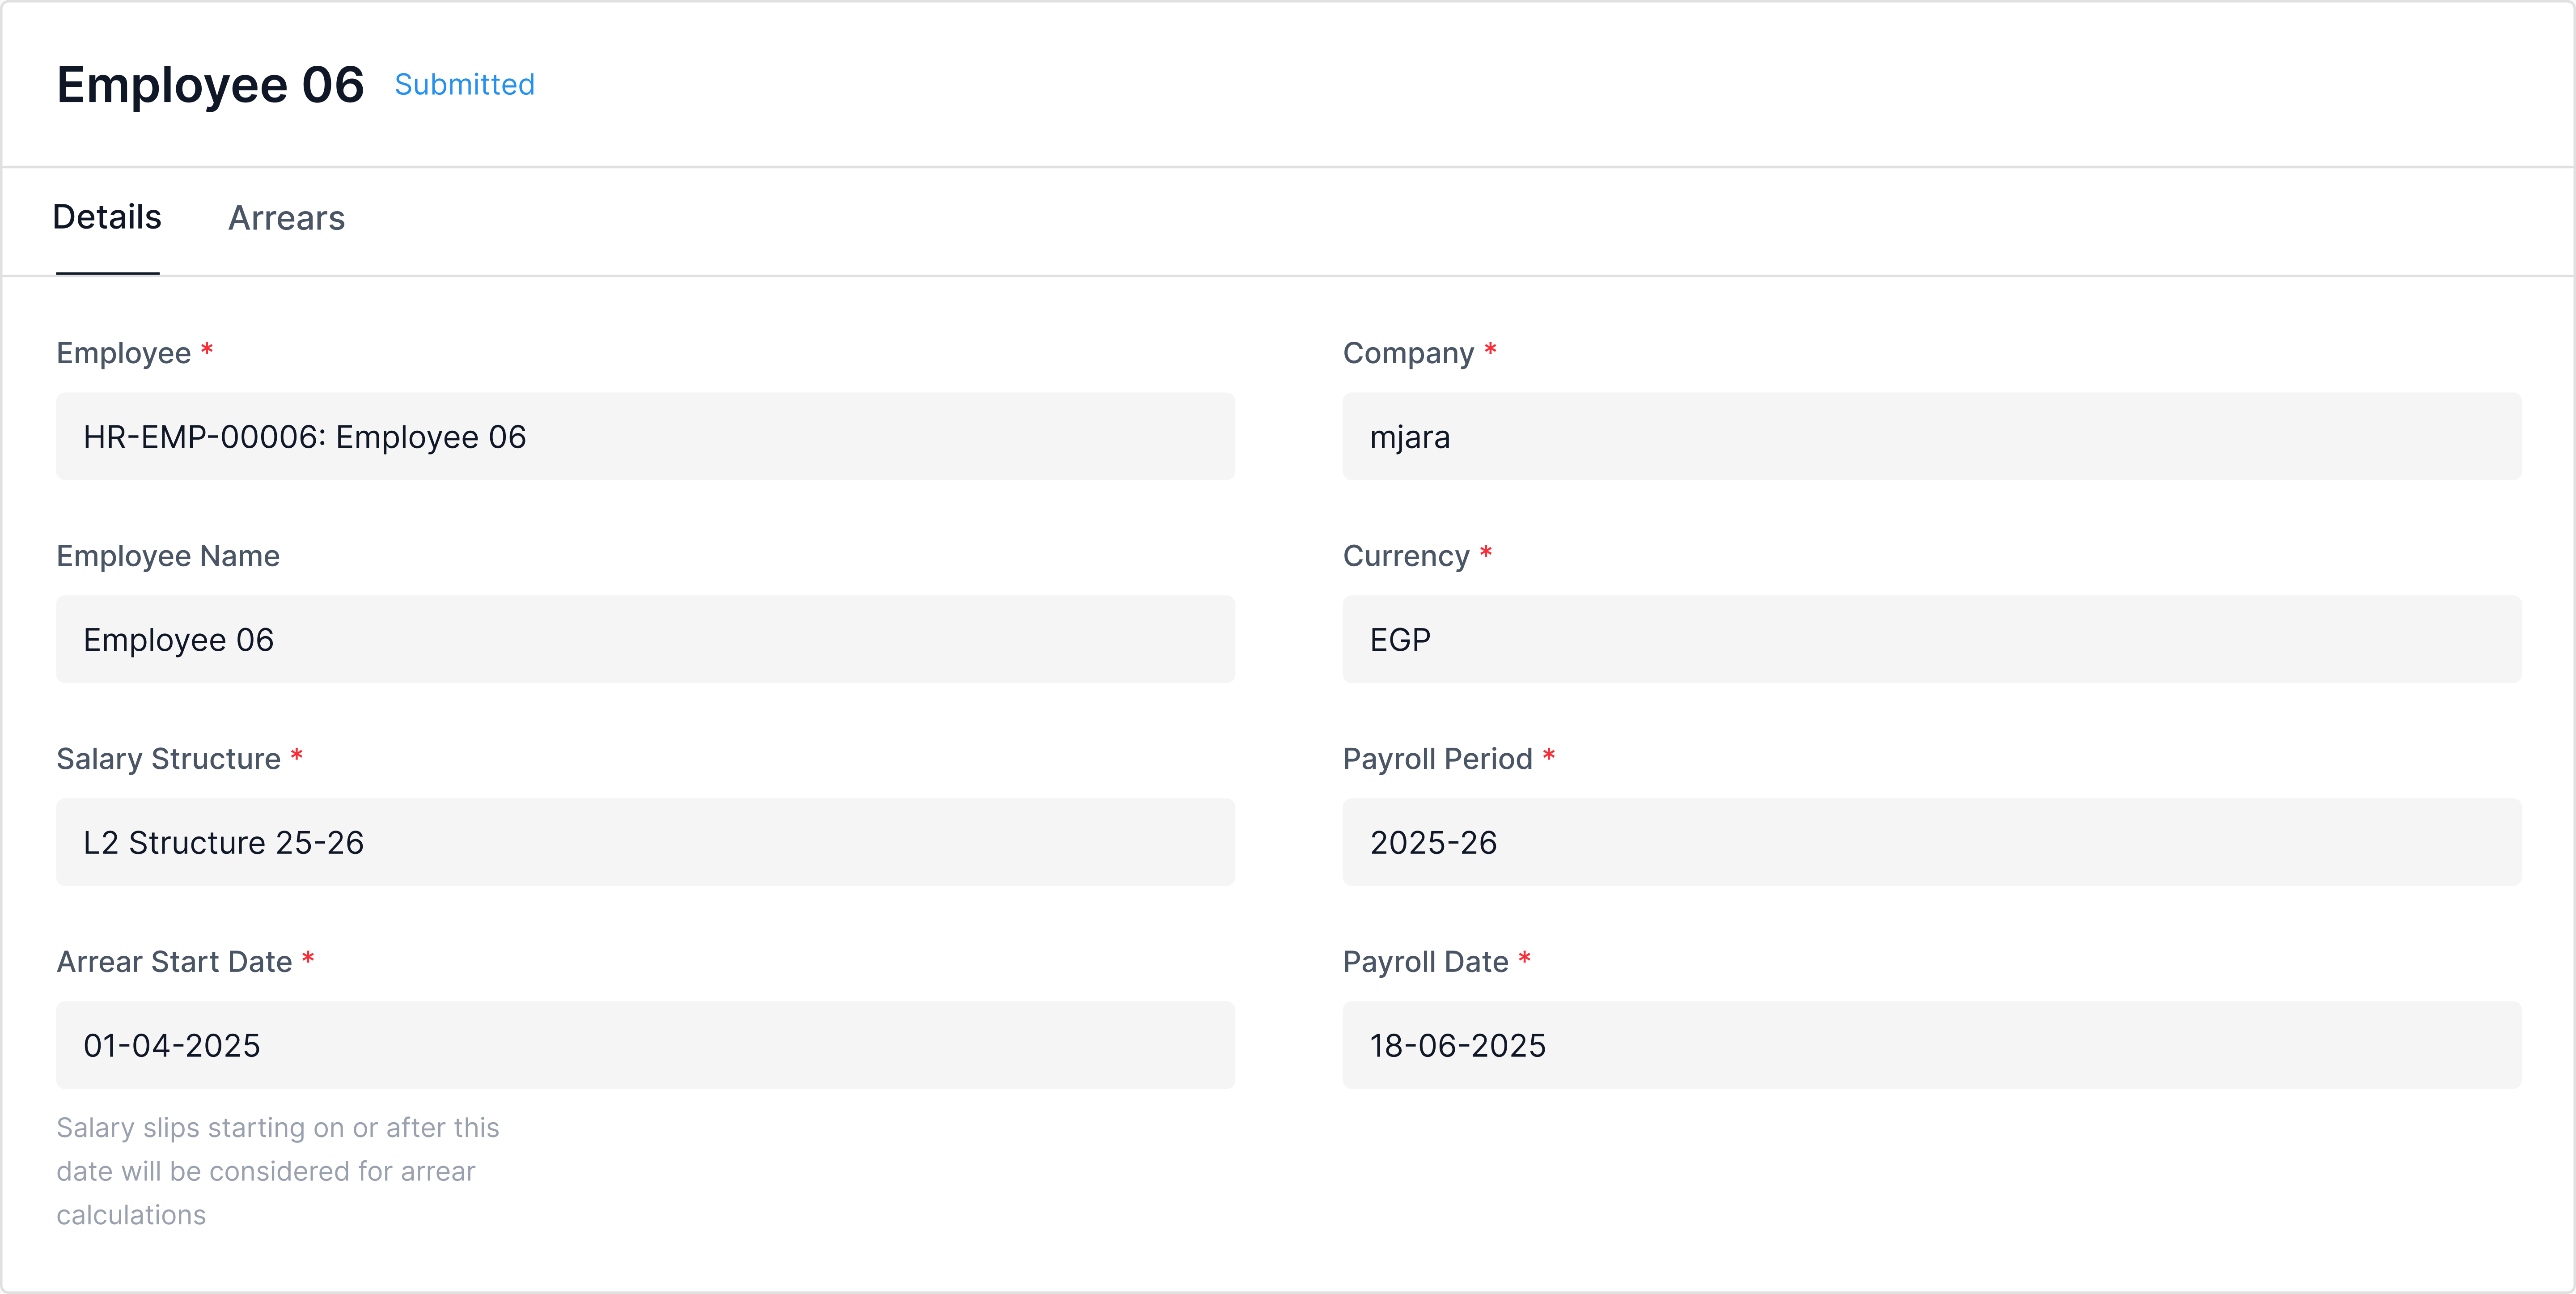
Task: Click the Payroll Date field 18-06-2025
Action: 1931,1045
